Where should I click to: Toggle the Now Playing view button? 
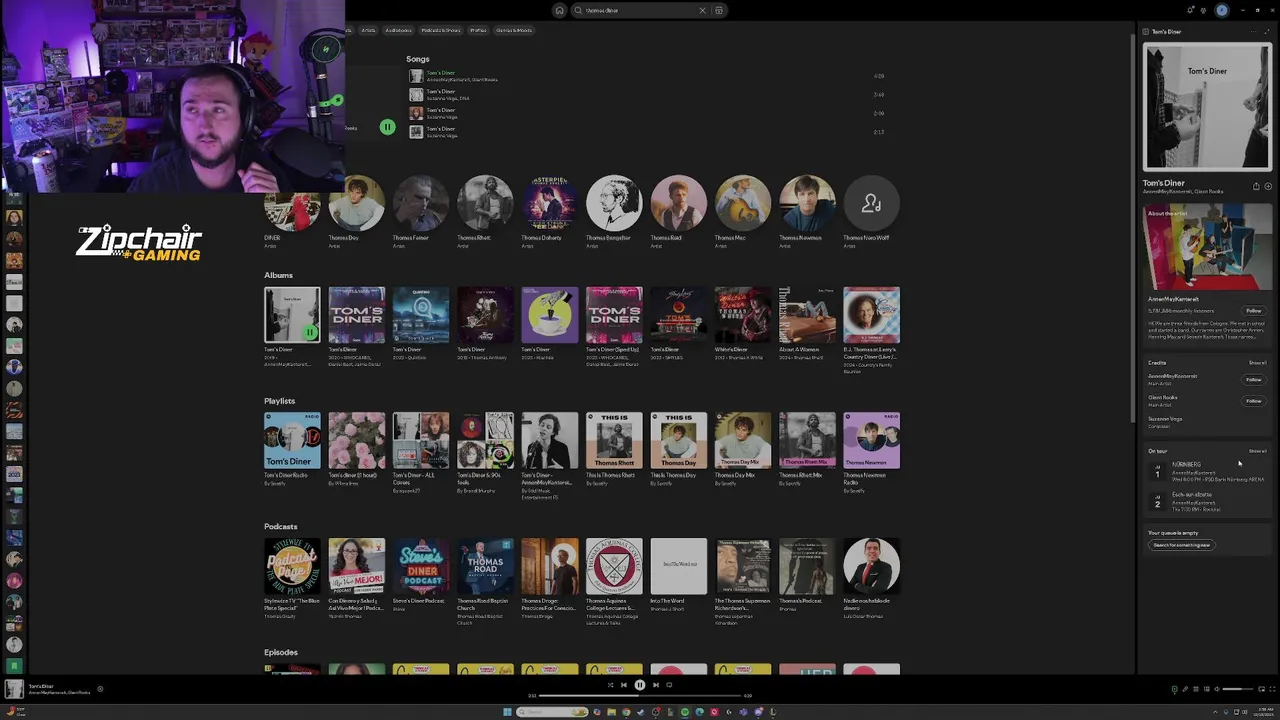pos(1175,689)
